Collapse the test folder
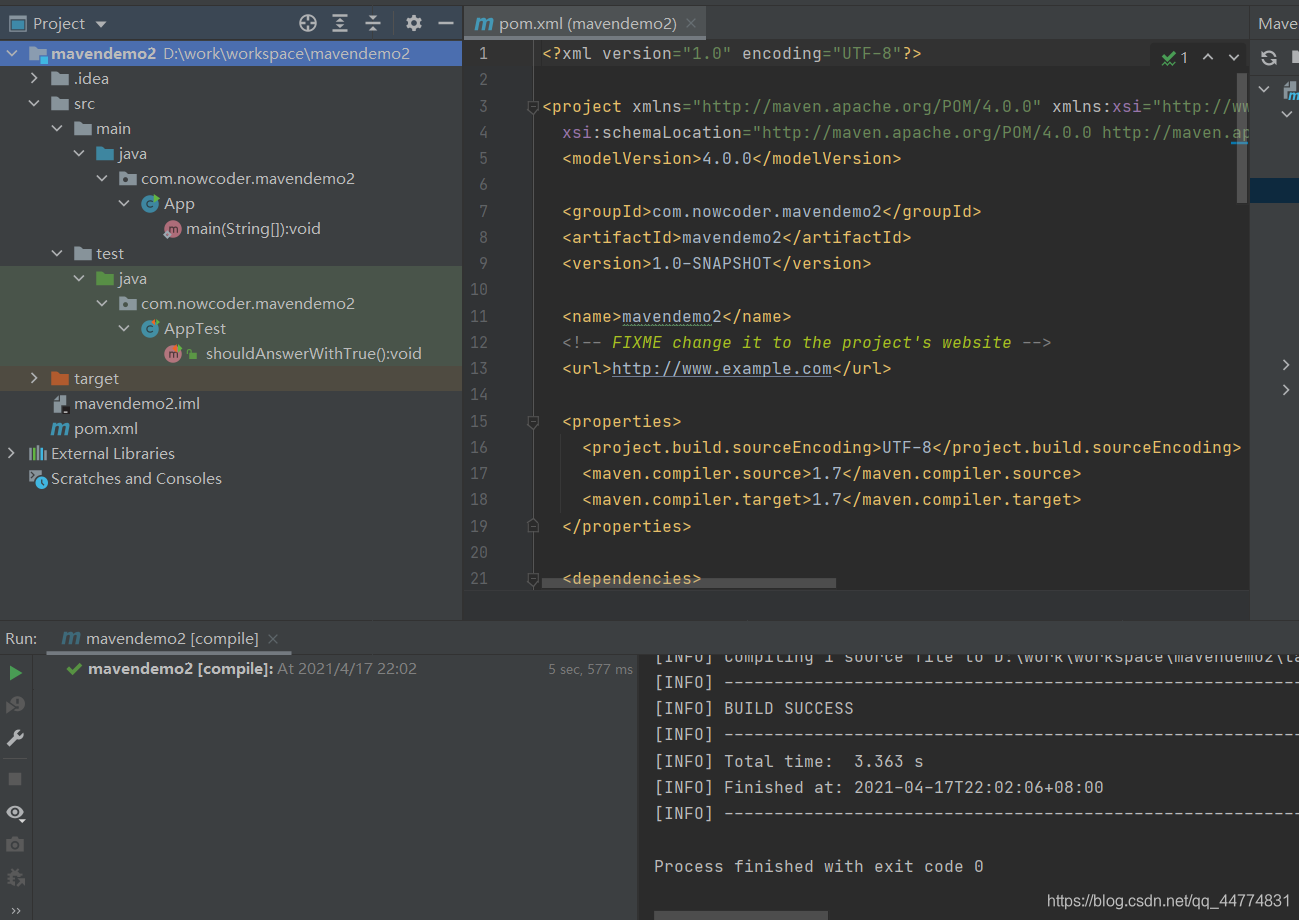 (x=57, y=253)
